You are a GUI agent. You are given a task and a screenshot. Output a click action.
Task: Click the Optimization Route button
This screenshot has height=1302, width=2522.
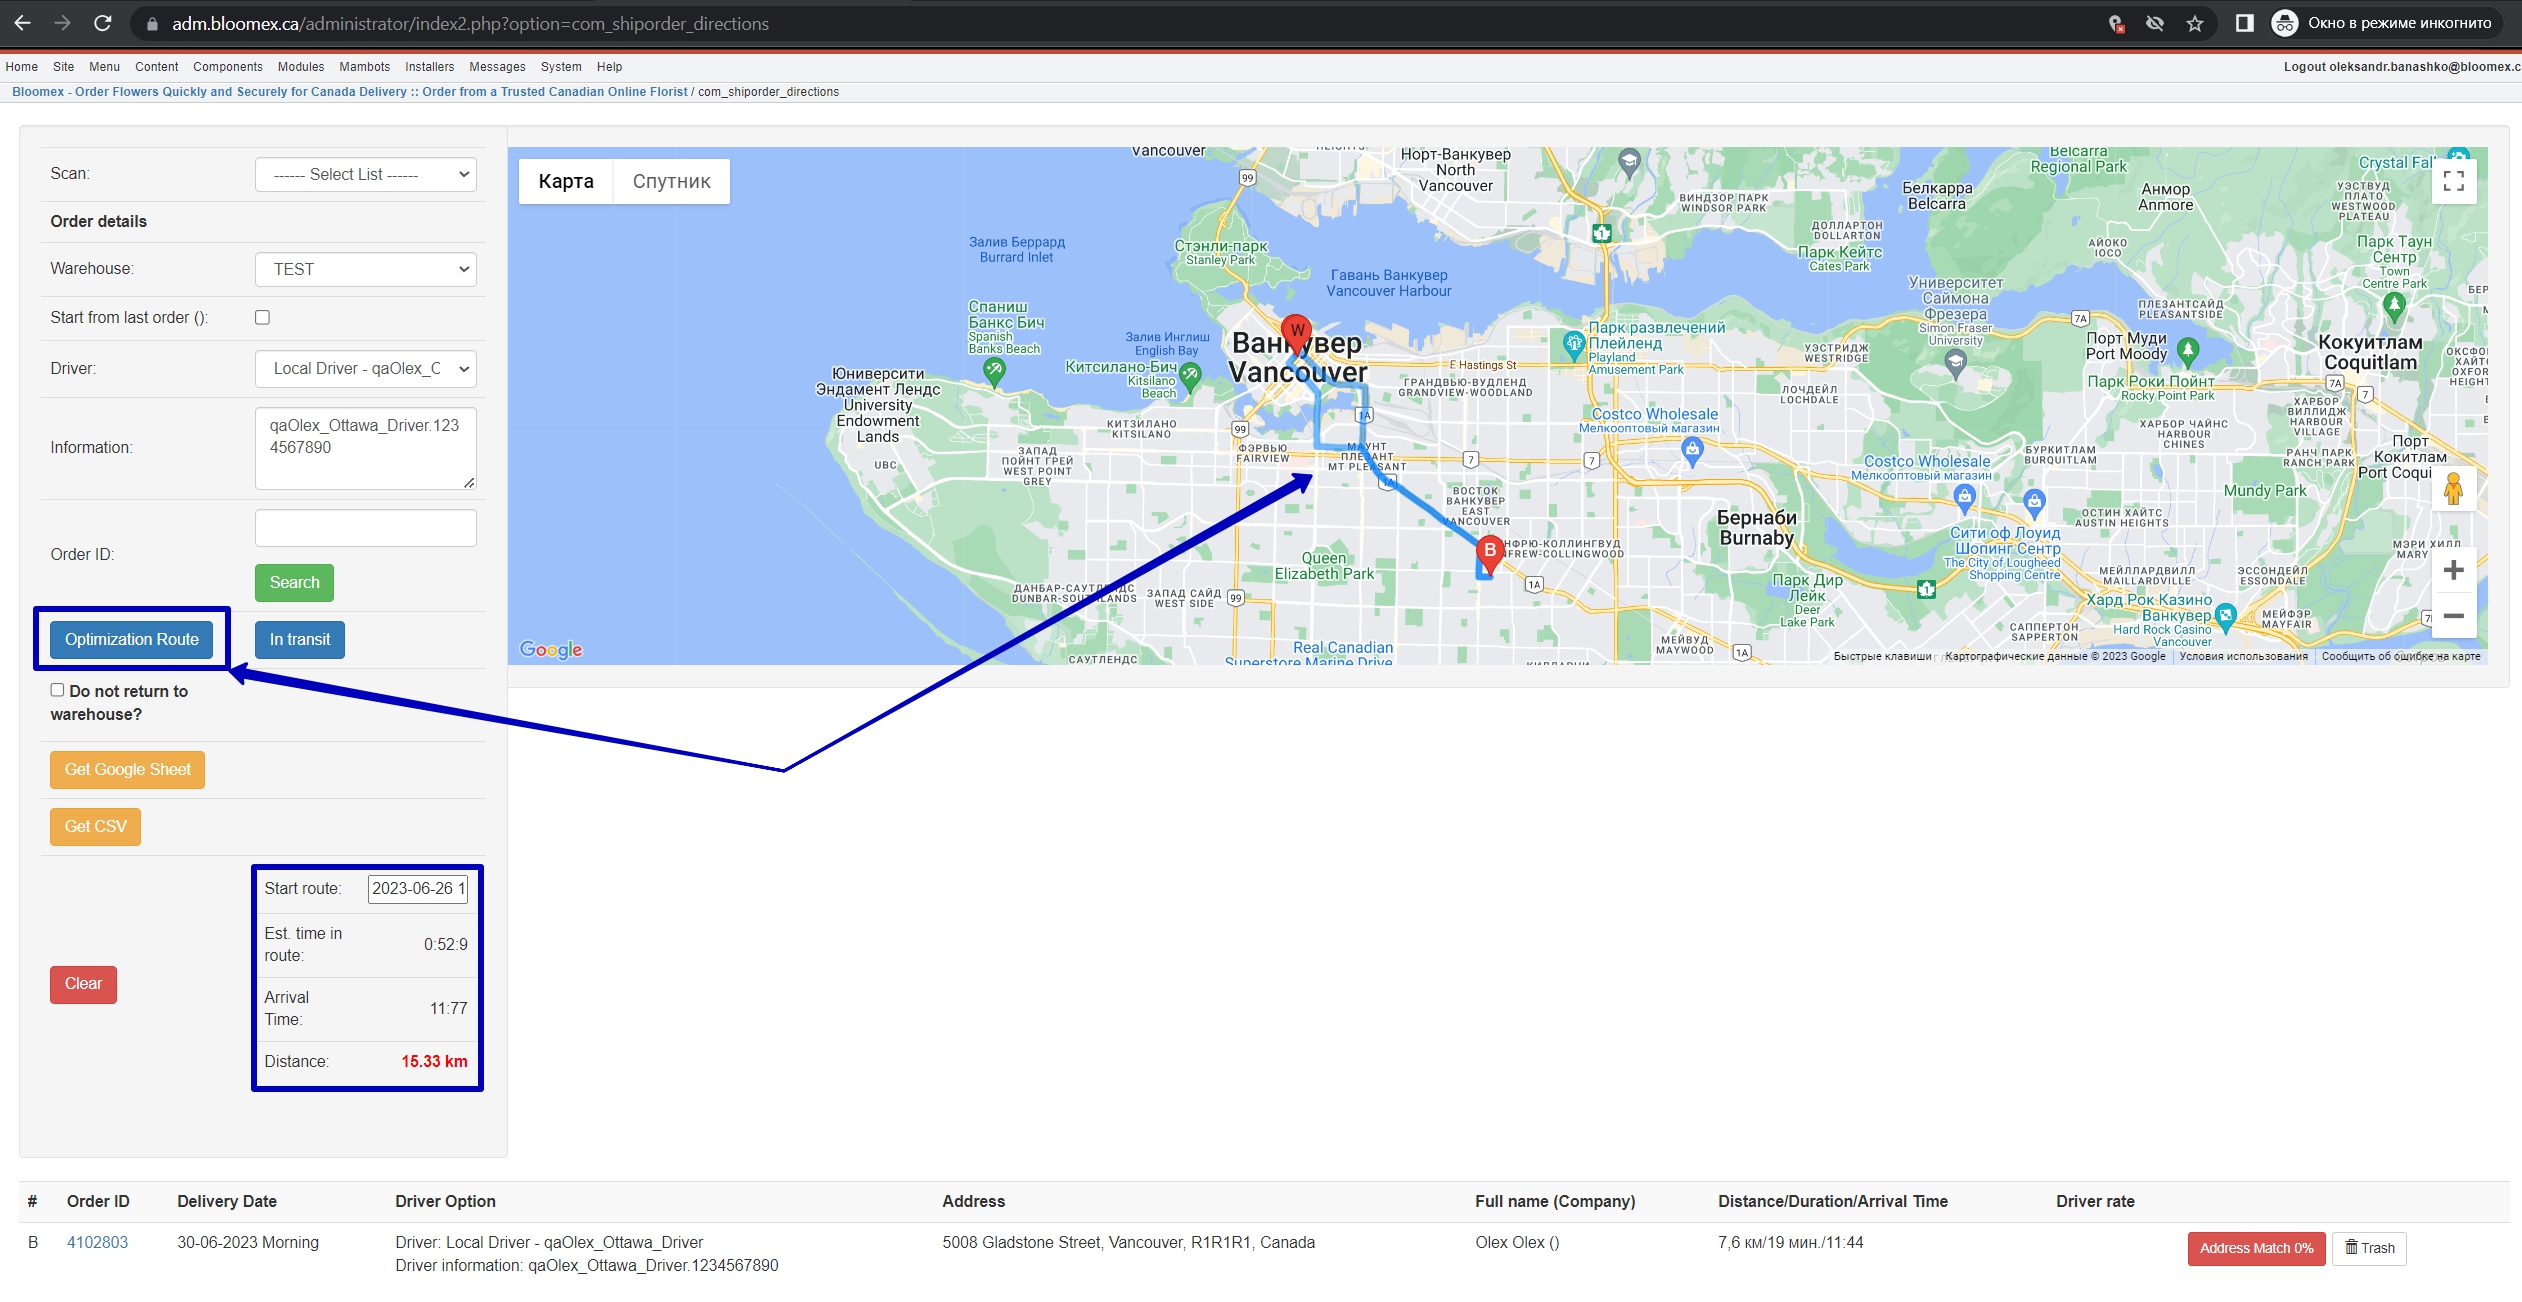[x=132, y=639]
